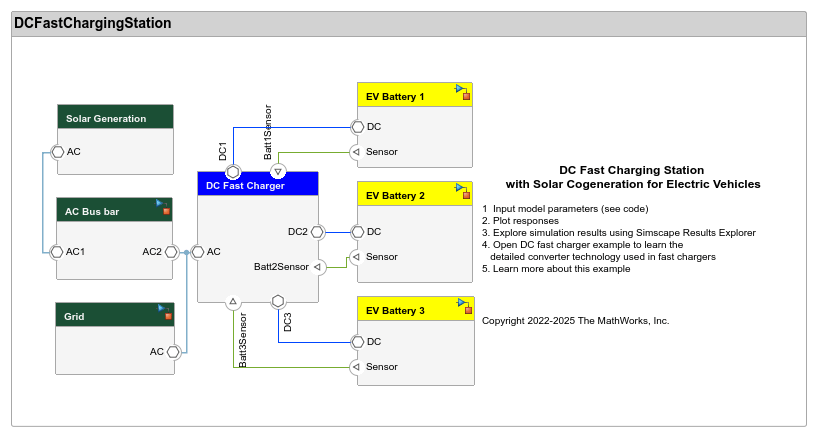Select the blue DC line to EV Battery 1
The width and height of the screenshot is (817, 436).
(292, 127)
